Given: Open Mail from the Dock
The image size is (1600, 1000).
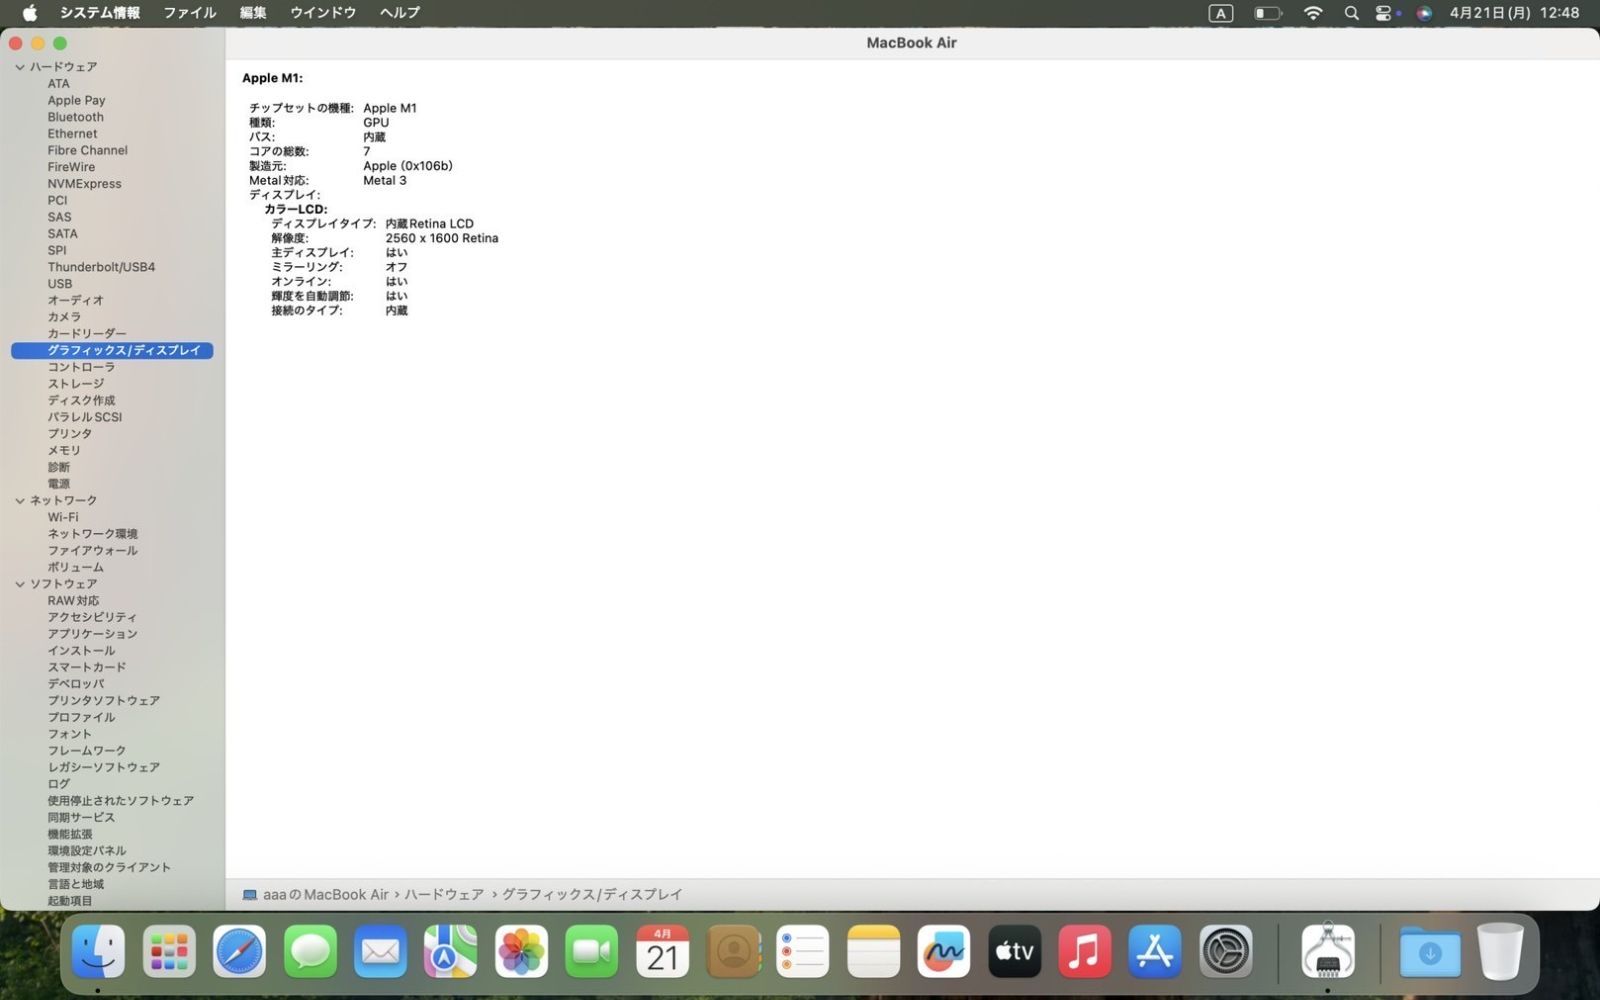Looking at the screenshot, I should tap(380, 951).
